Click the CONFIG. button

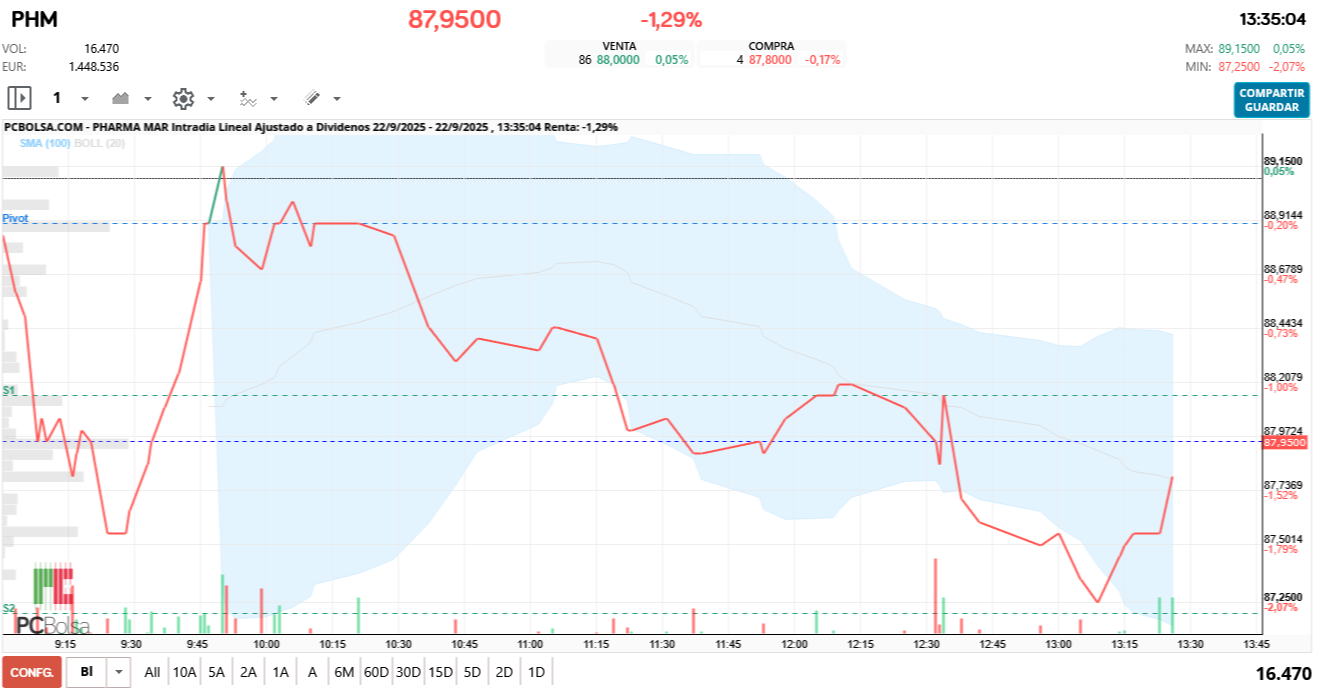pos(32,672)
